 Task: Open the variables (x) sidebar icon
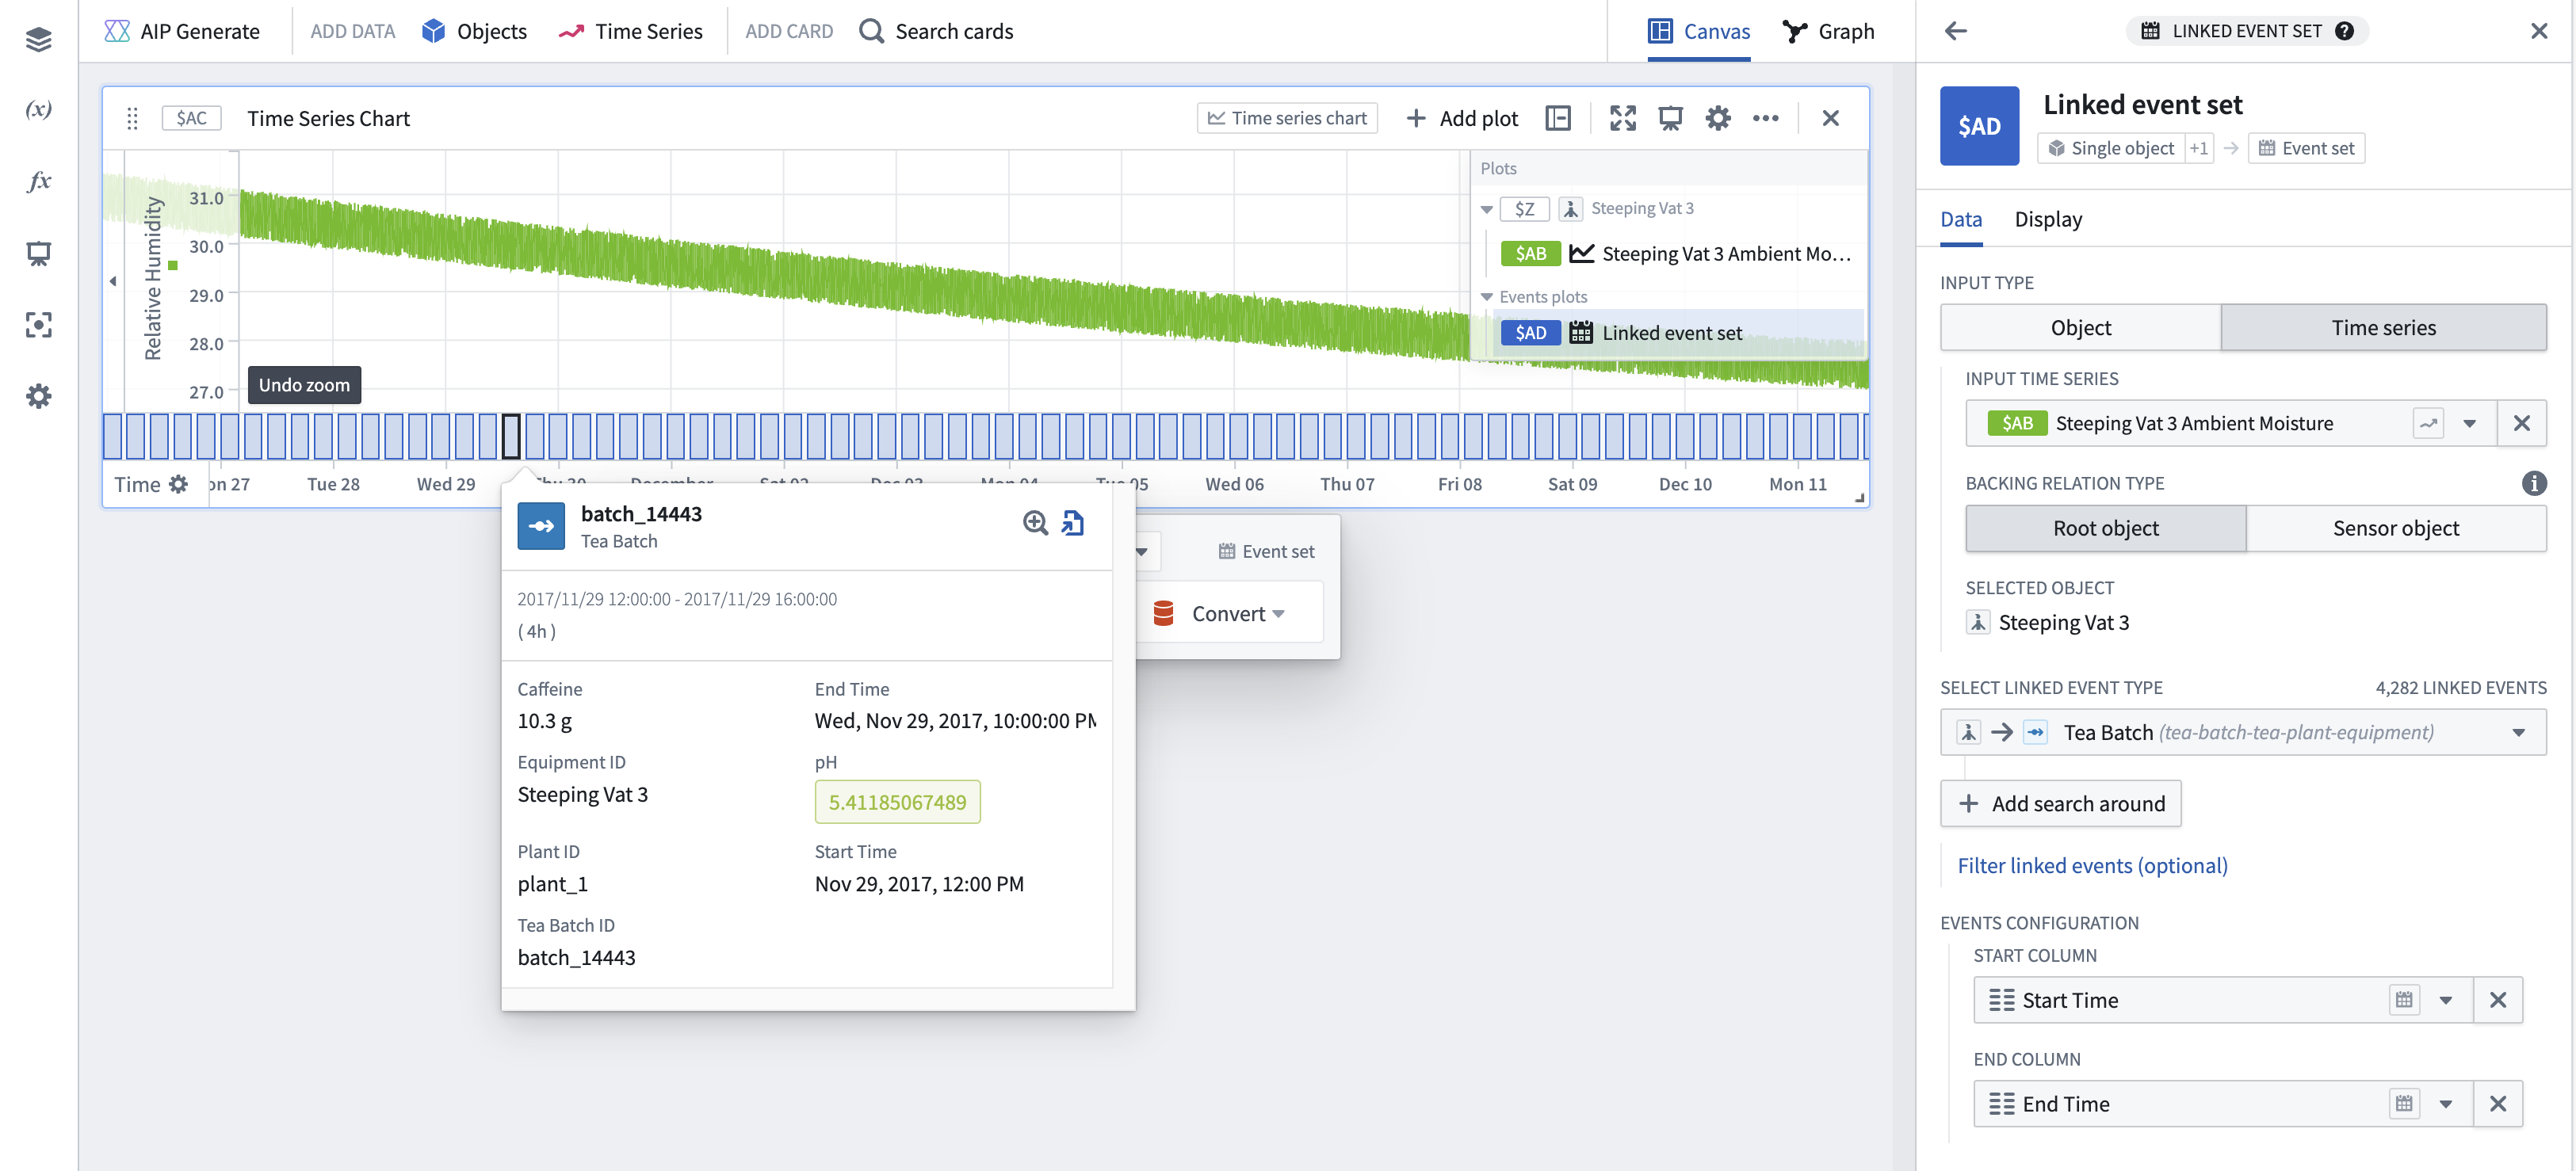pos(38,109)
